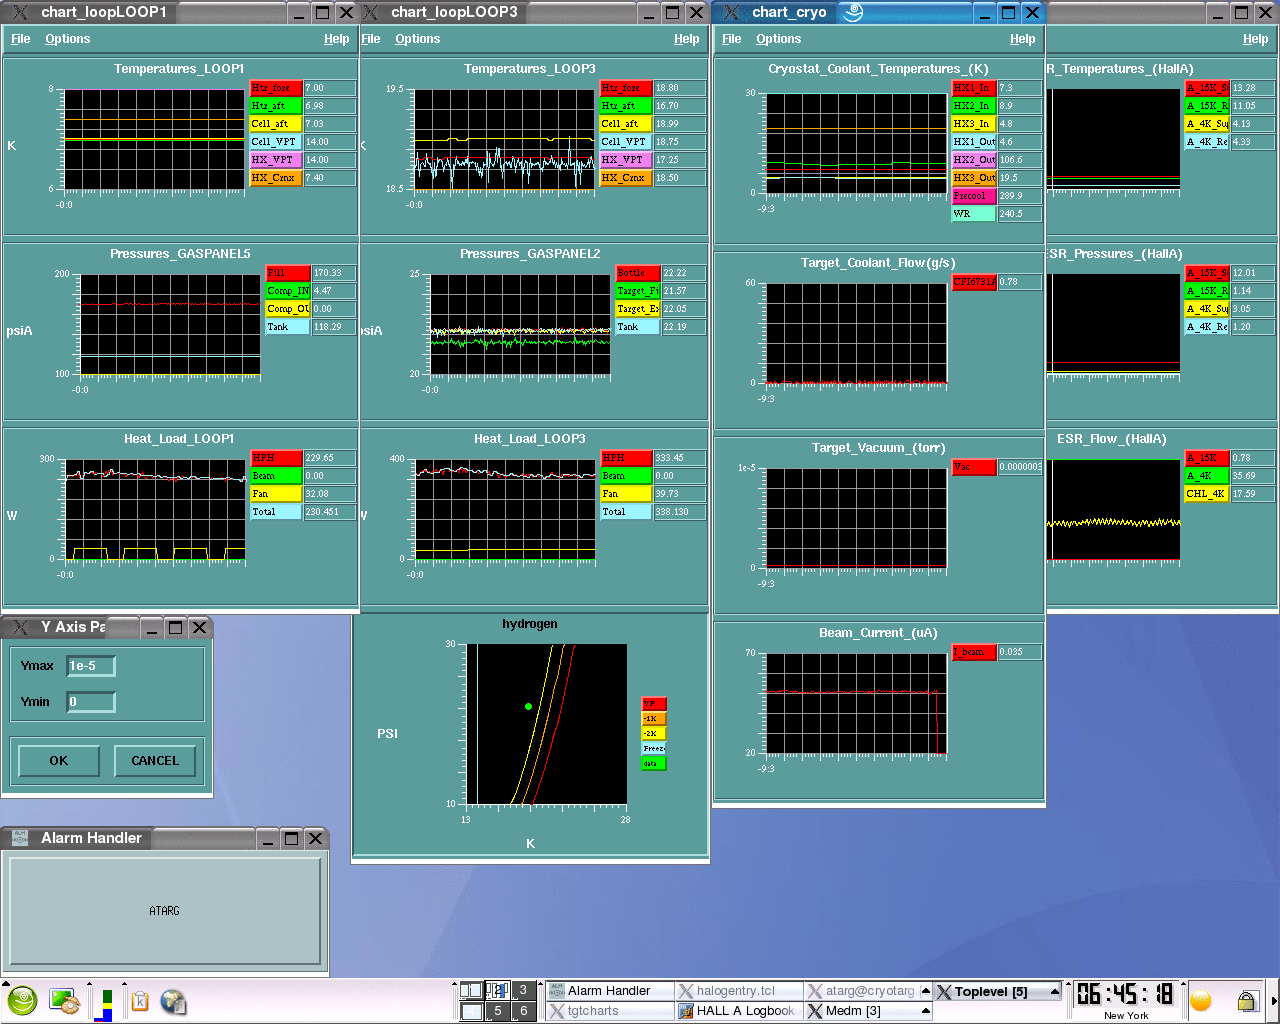1280x1024 pixels.
Task: Select Freeze legend in hydrogen plot
Action: point(654,748)
